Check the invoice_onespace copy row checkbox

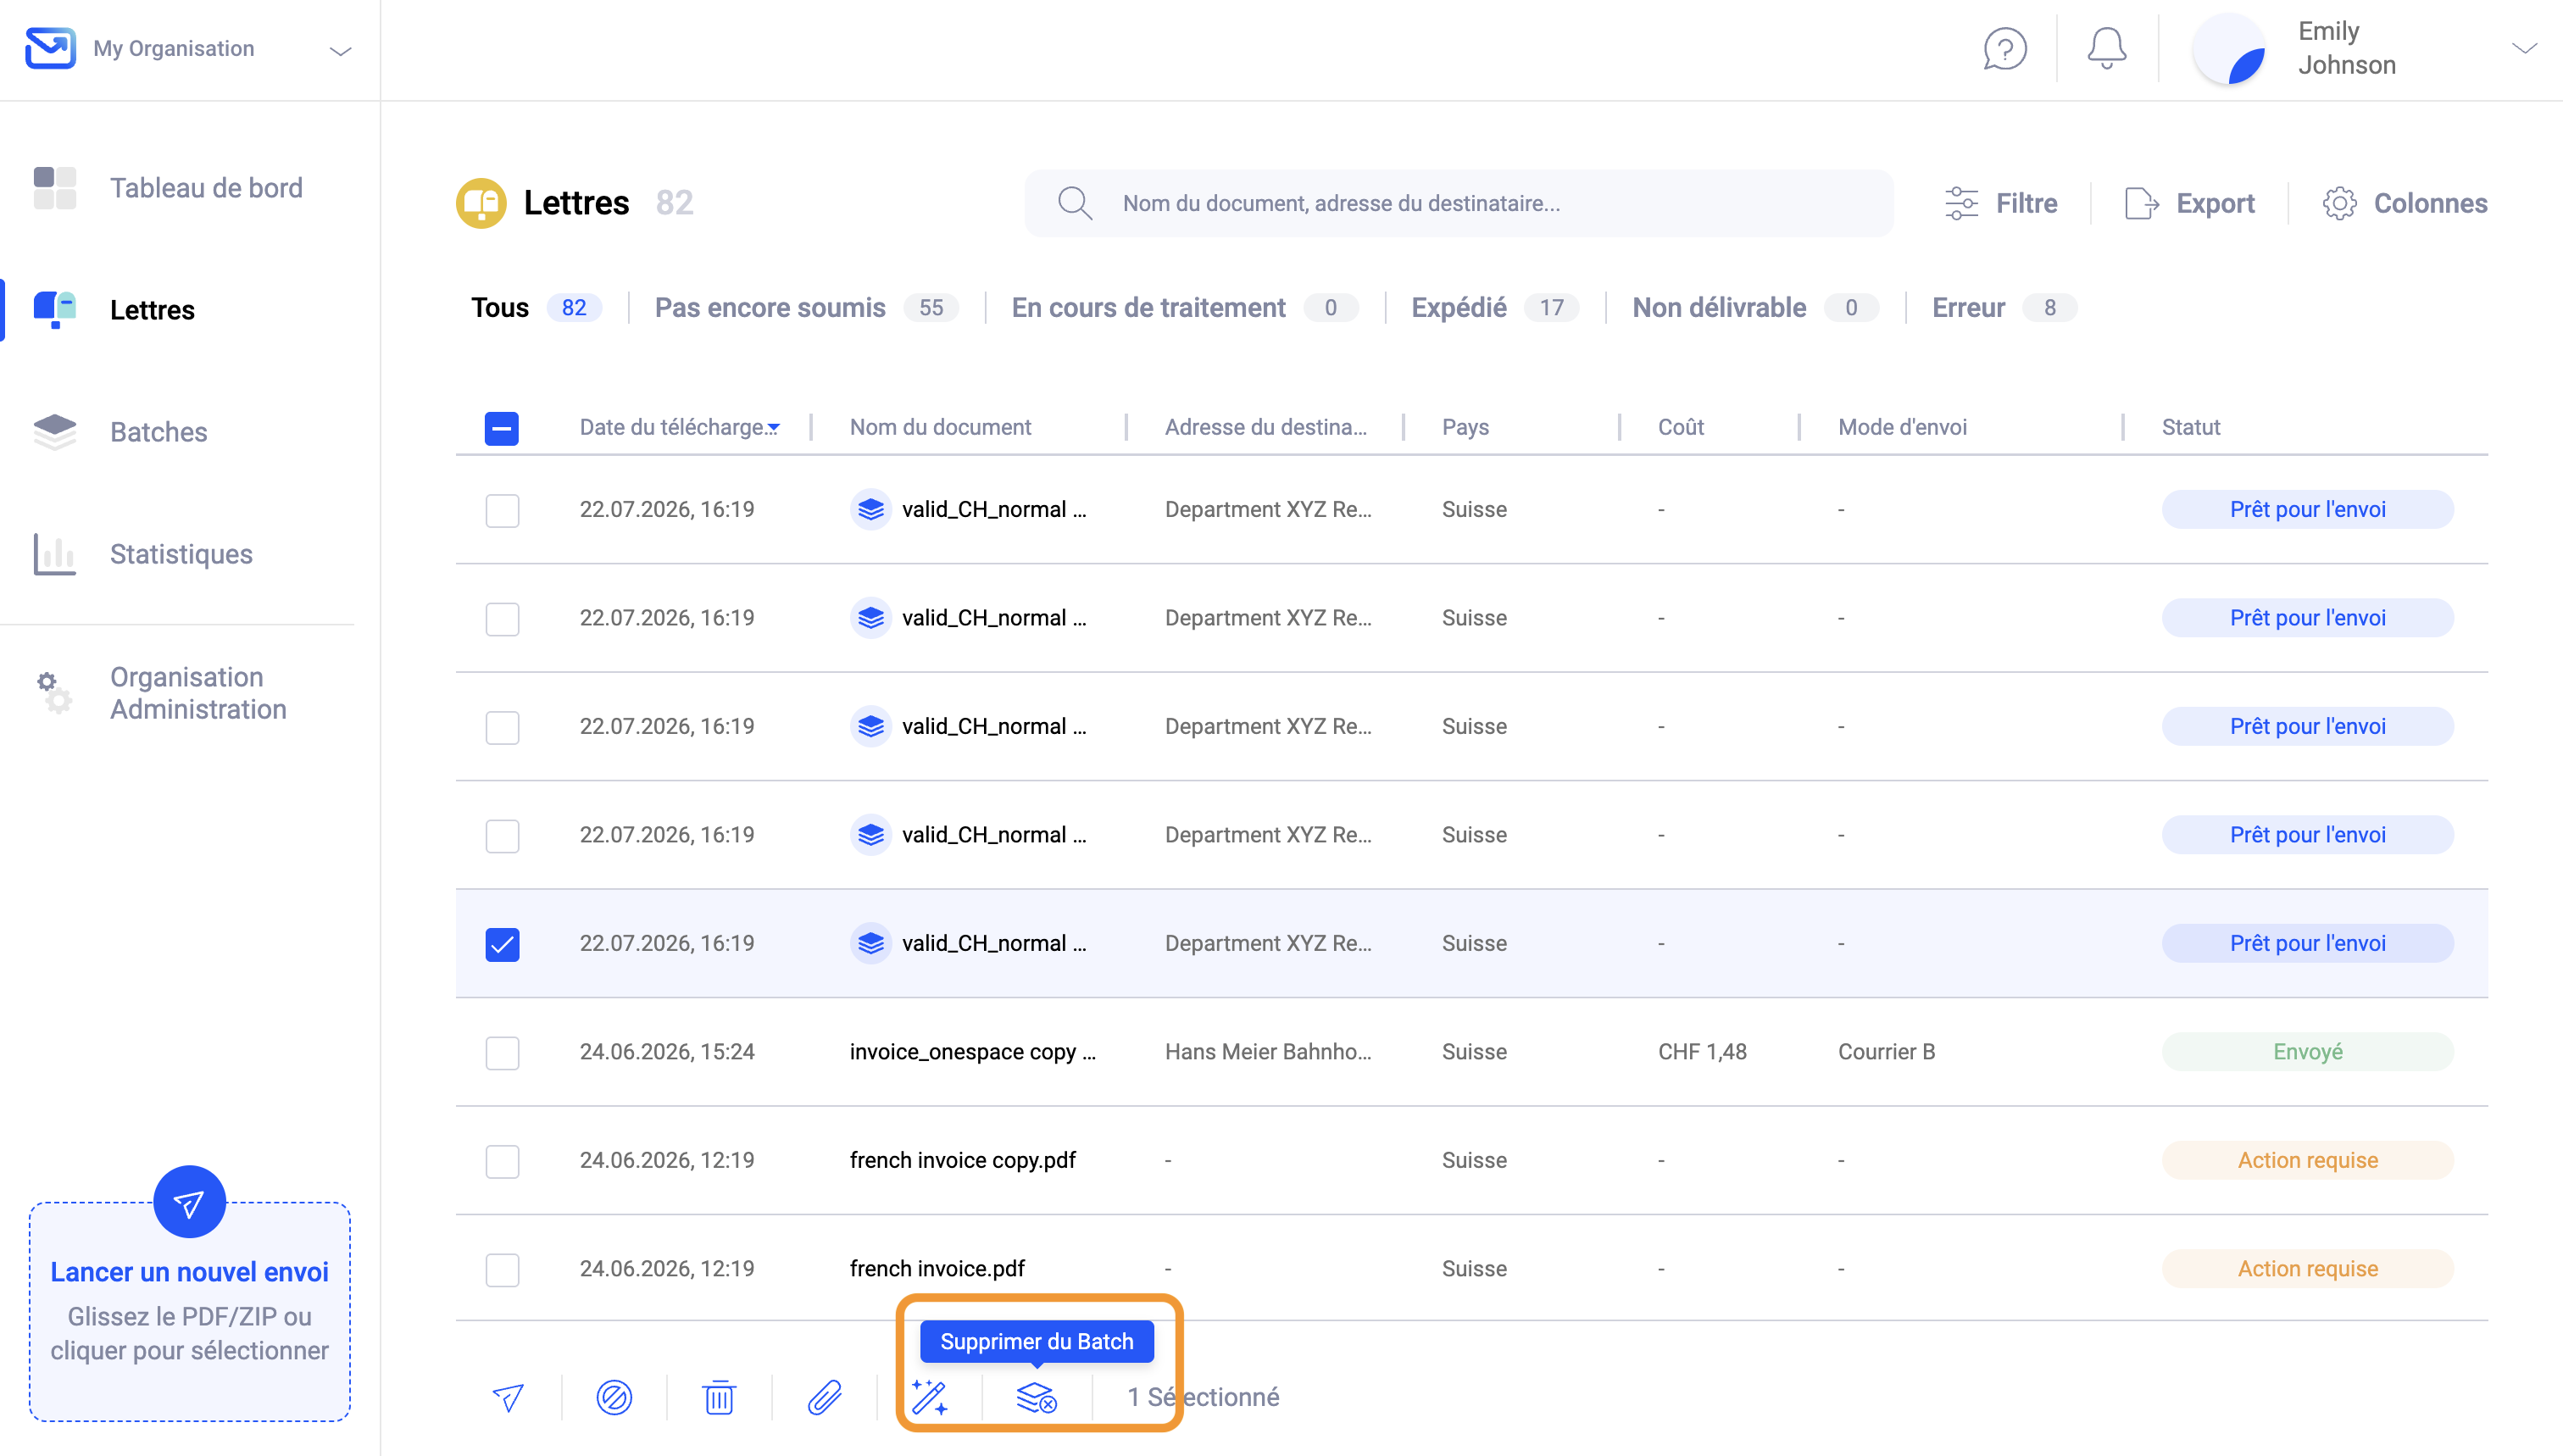(502, 1053)
